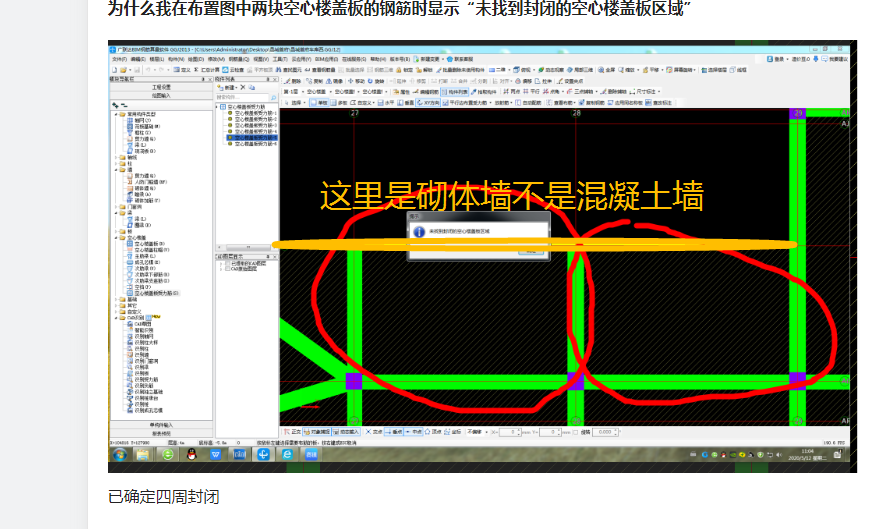Click the 查看钢筋量 view rebar quantity tool
890x529 pixels.
pyautogui.click(x=320, y=69)
